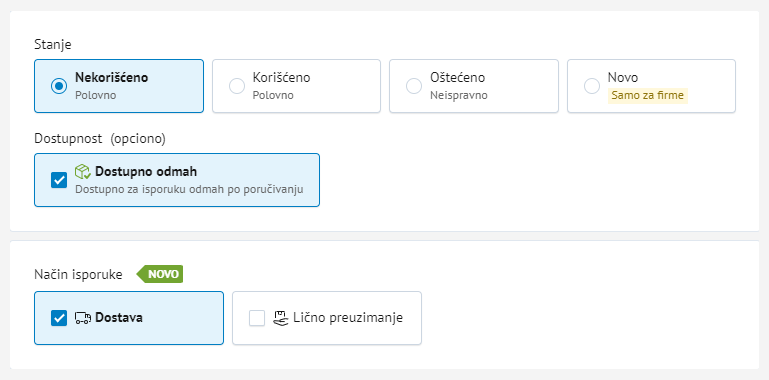
Task: Click the Lično preuzimanje option text
Action: click(x=348, y=318)
